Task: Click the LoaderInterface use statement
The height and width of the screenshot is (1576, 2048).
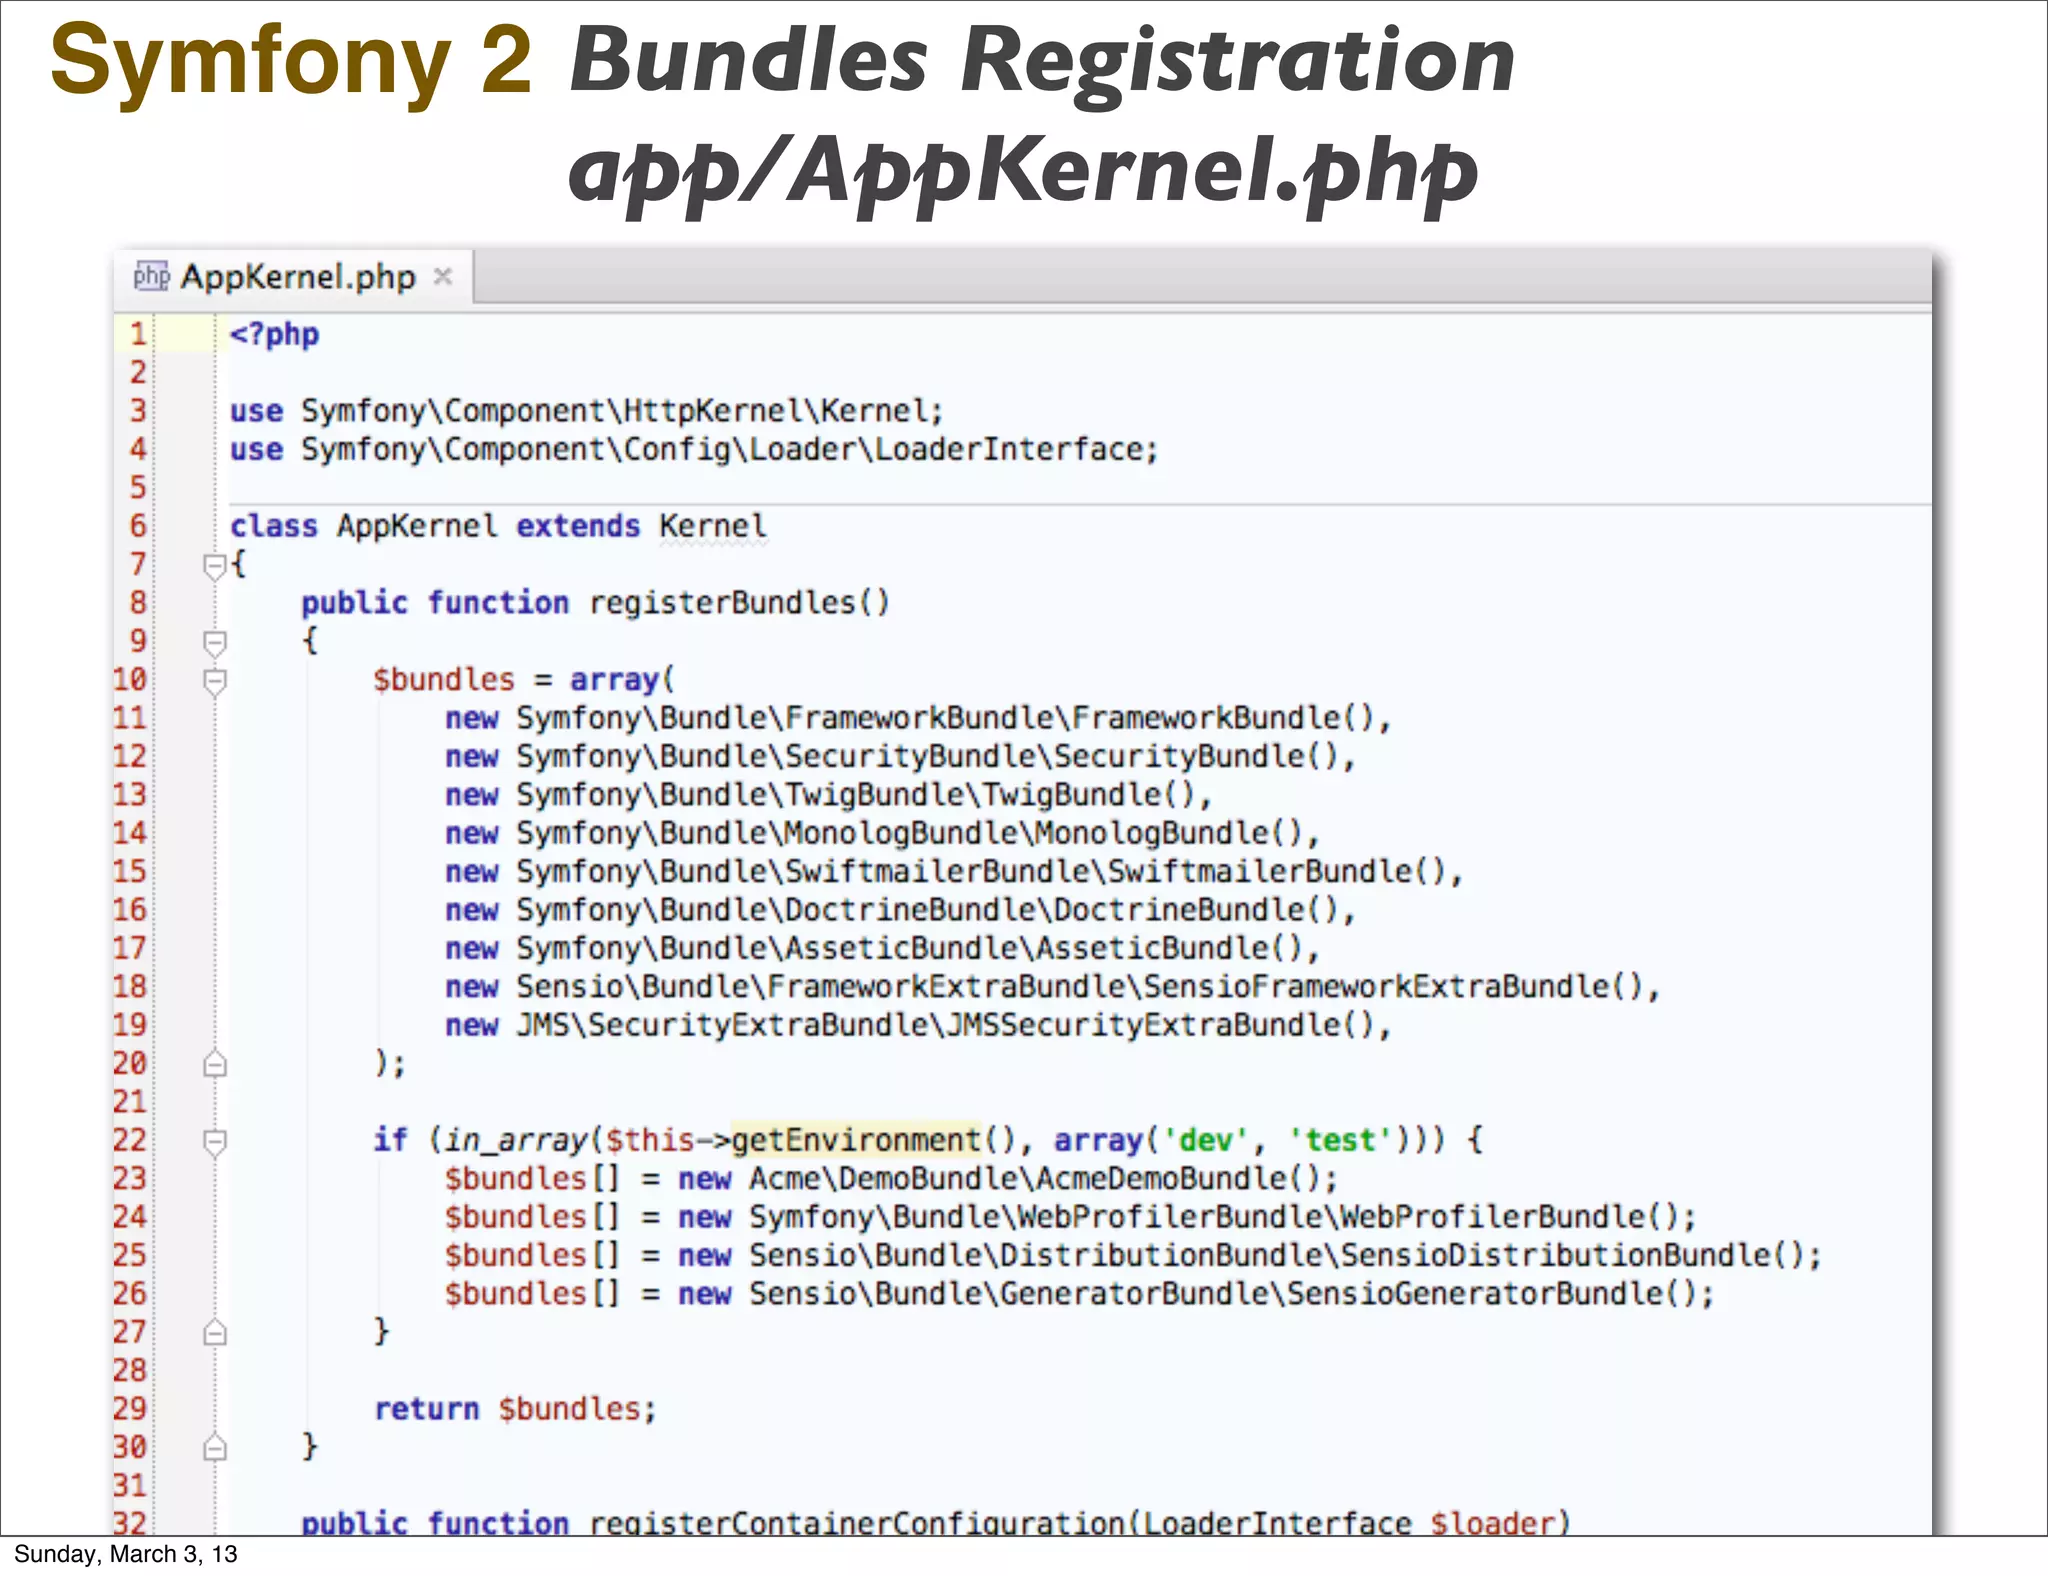Action: point(693,450)
